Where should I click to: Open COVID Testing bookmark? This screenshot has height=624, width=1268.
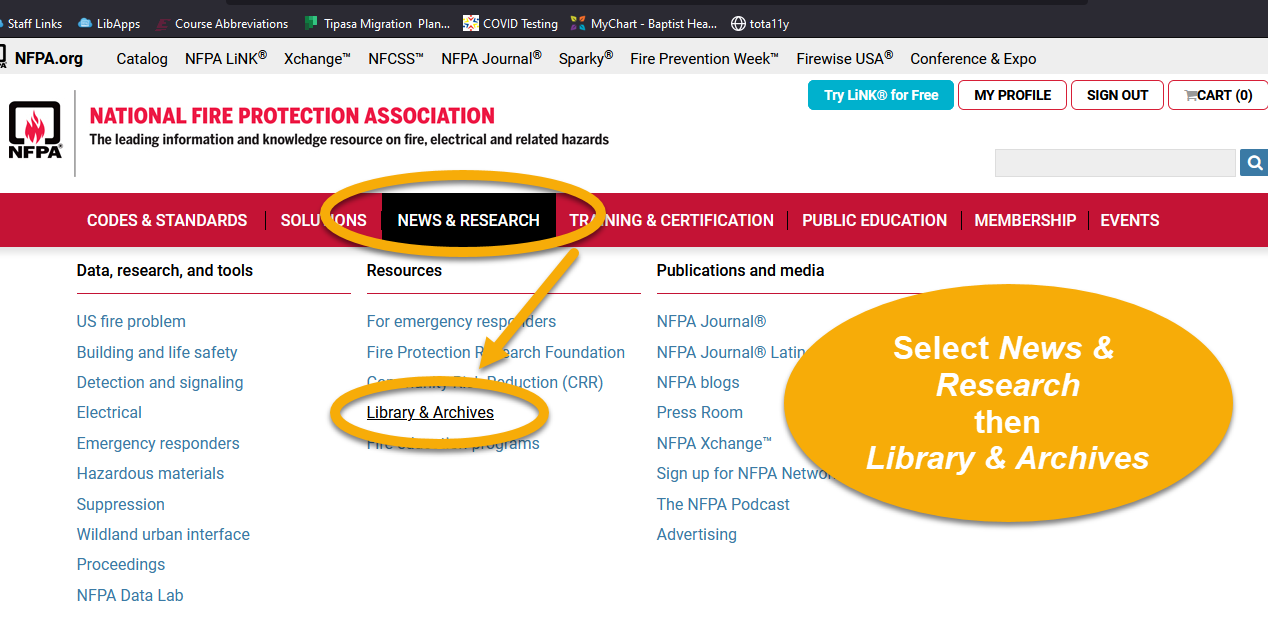point(510,23)
